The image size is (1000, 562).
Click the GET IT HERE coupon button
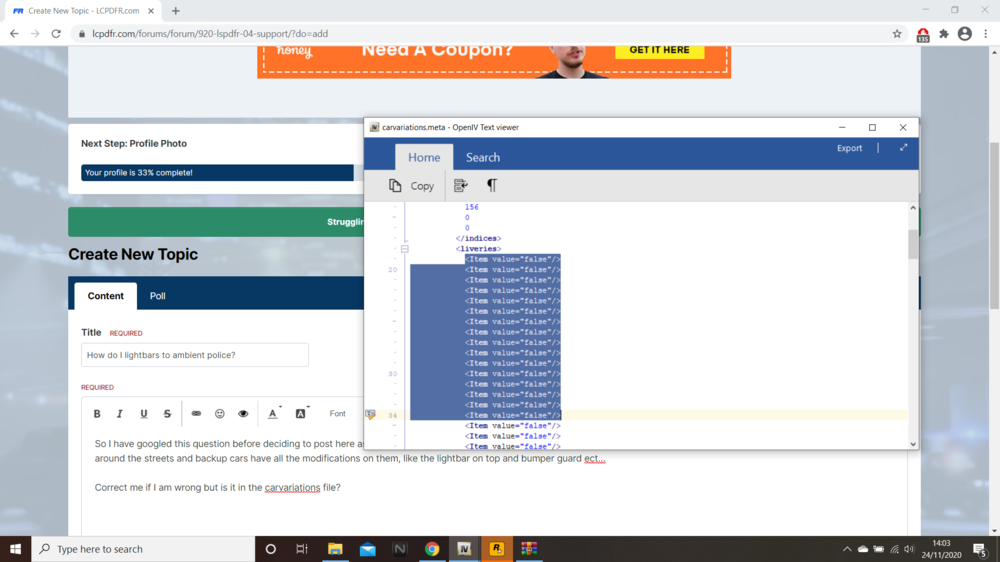[x=659, y=50]
